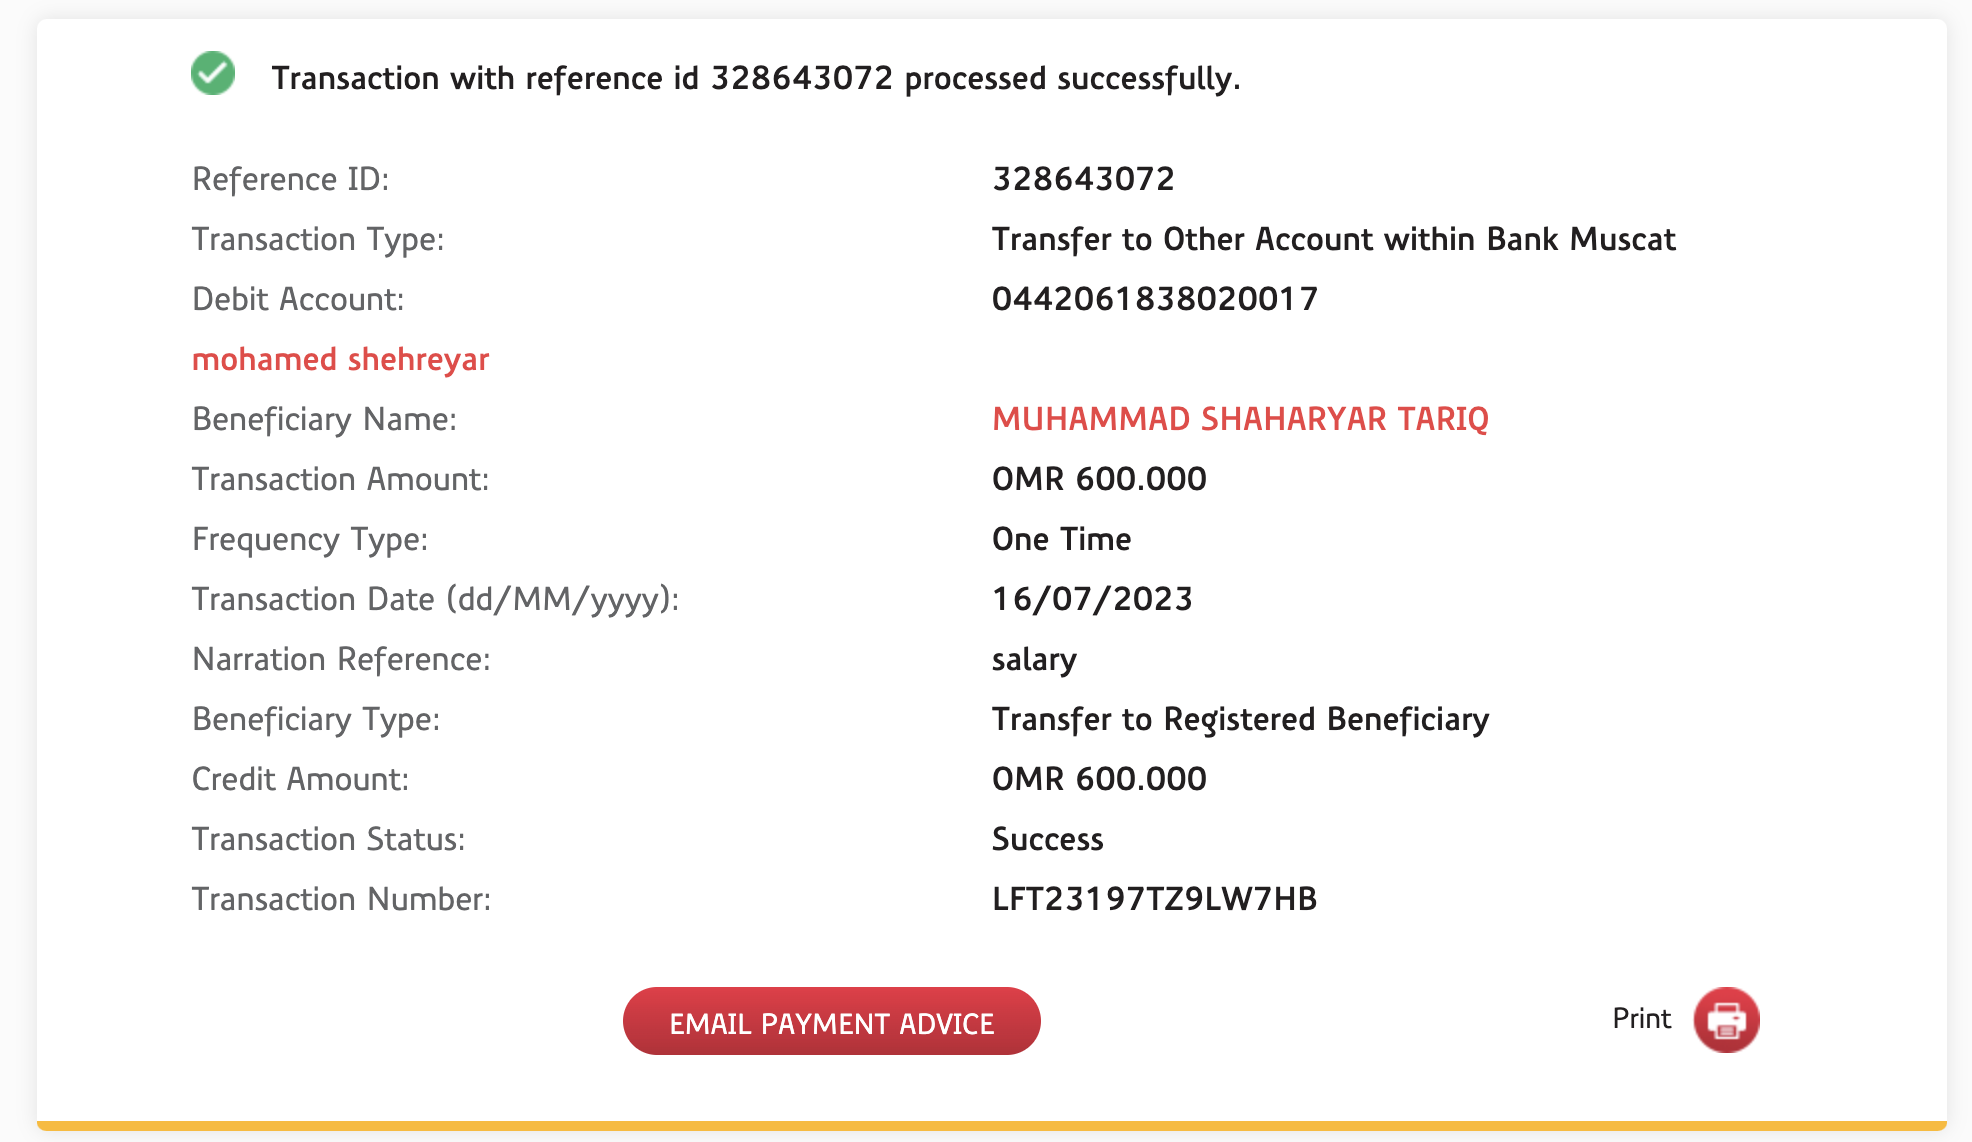Image resolution: width=1972 pixels, height=1142 pixels.
Task: Click the Credit Amount field label
Action: tap(300, 779)
